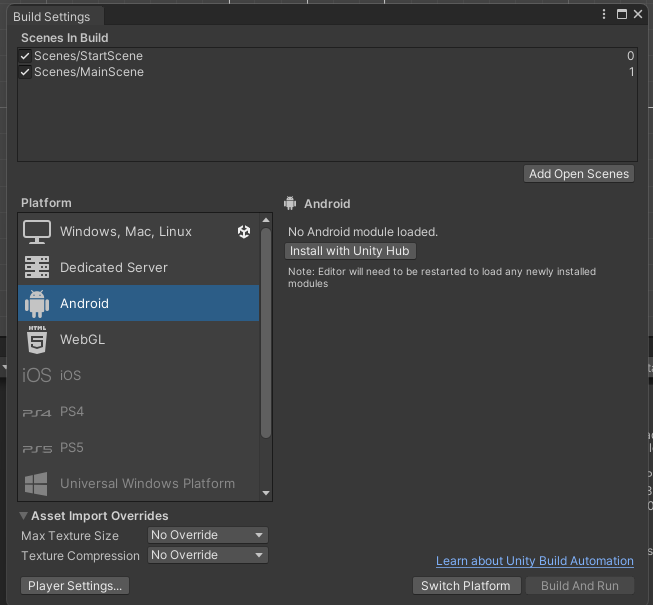Click the WebGL HTML5 shield icon
Screen dimensions: 653x605
pos(37,339)
